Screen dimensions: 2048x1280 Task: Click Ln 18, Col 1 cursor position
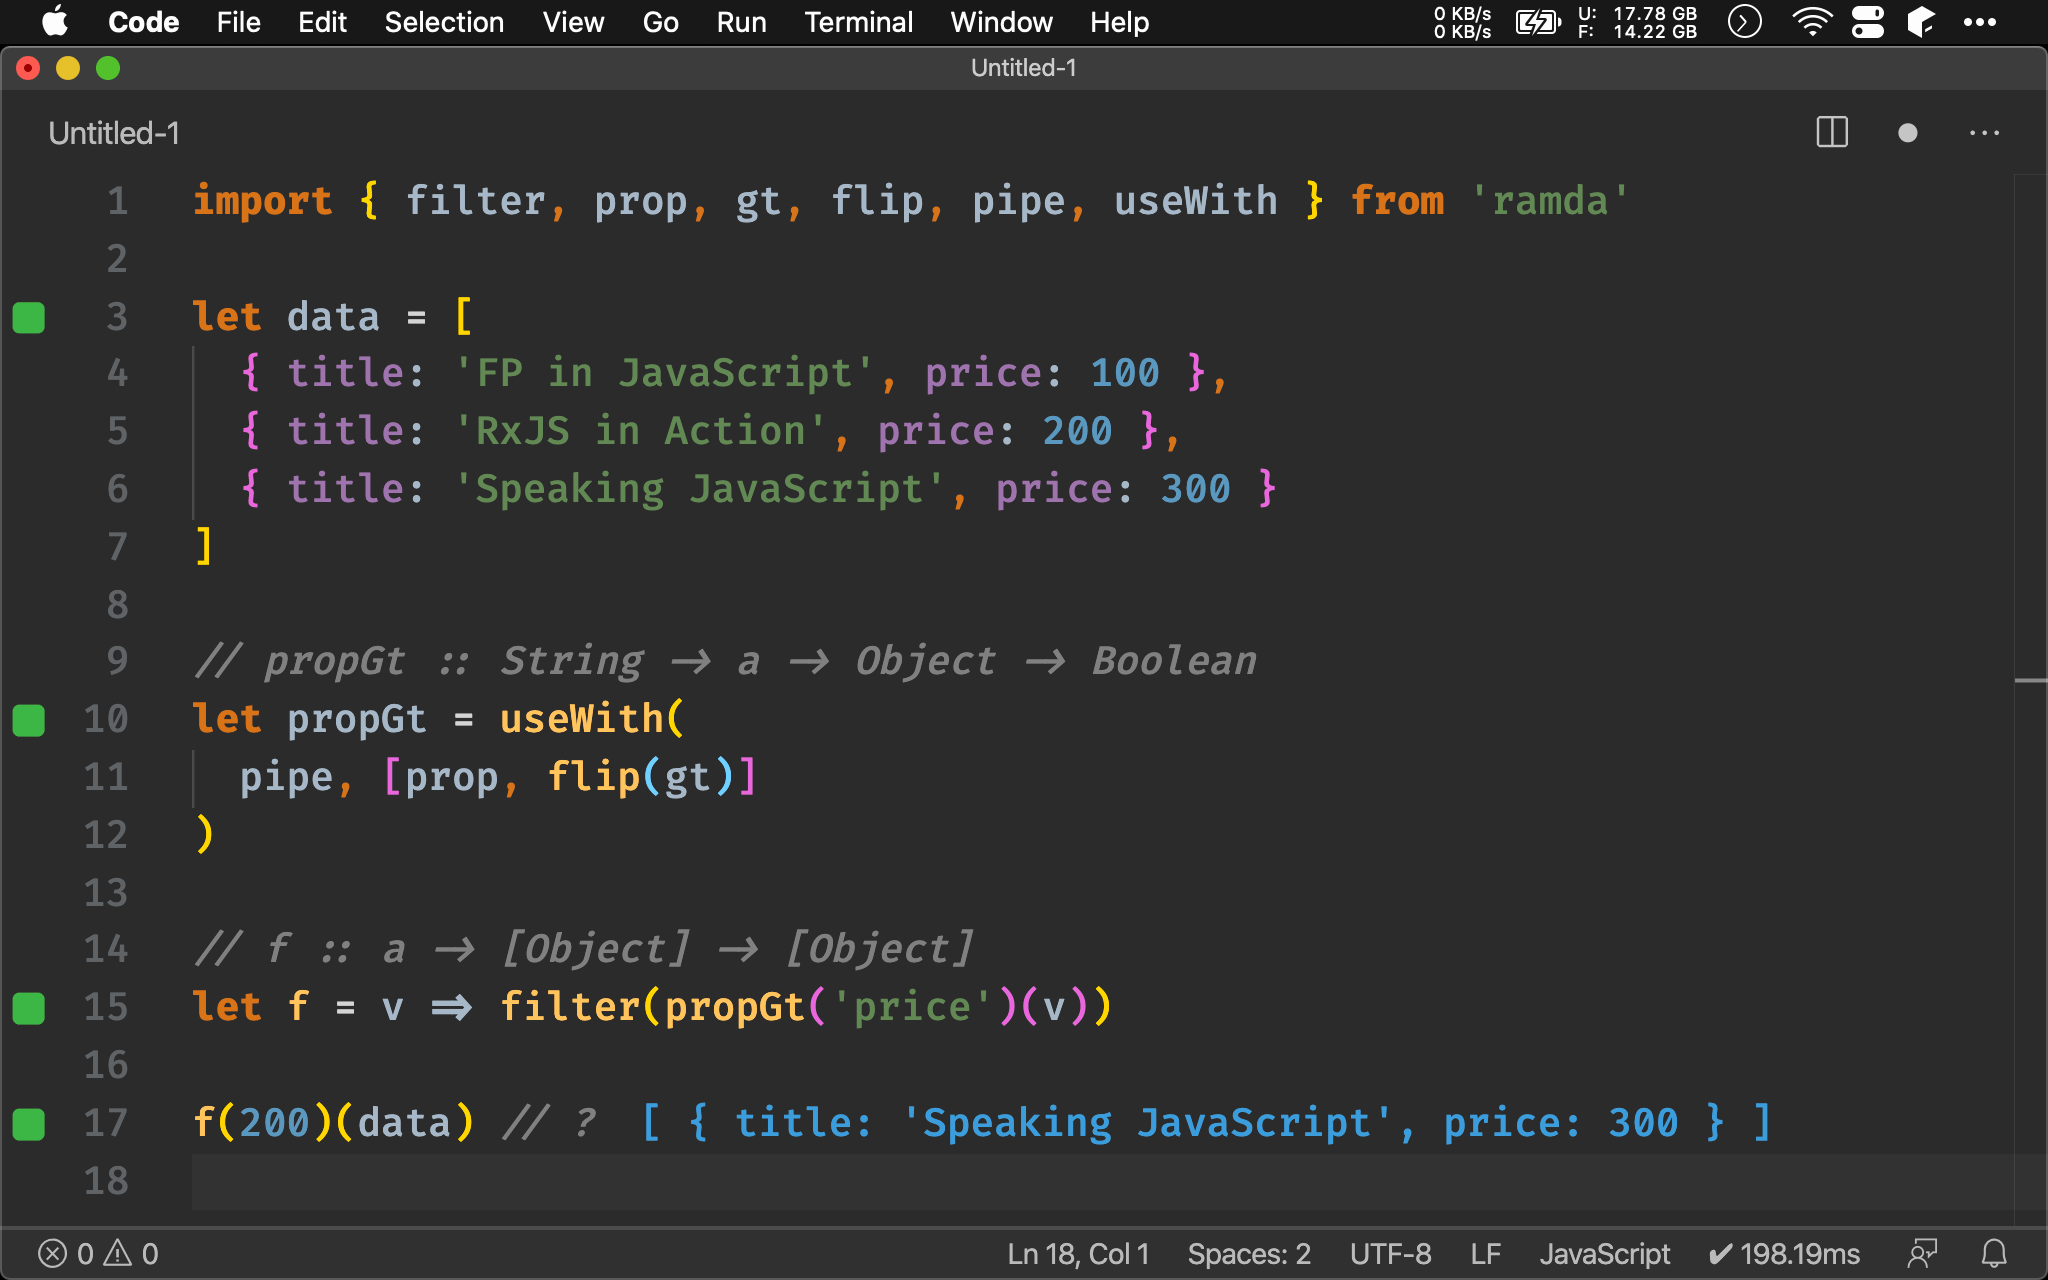coord(1078,1253)
